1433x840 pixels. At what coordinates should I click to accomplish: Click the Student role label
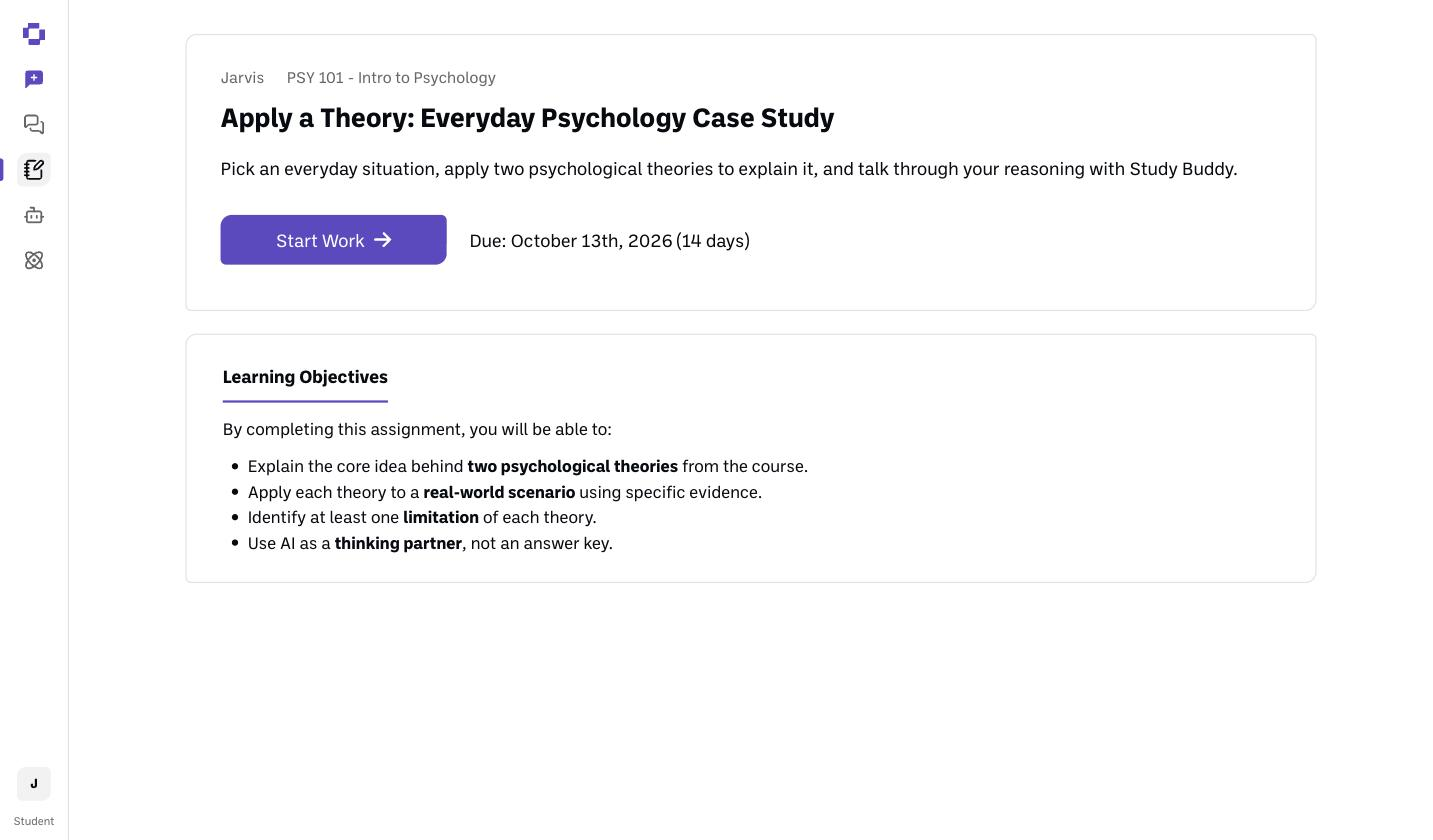coord(34,821)
